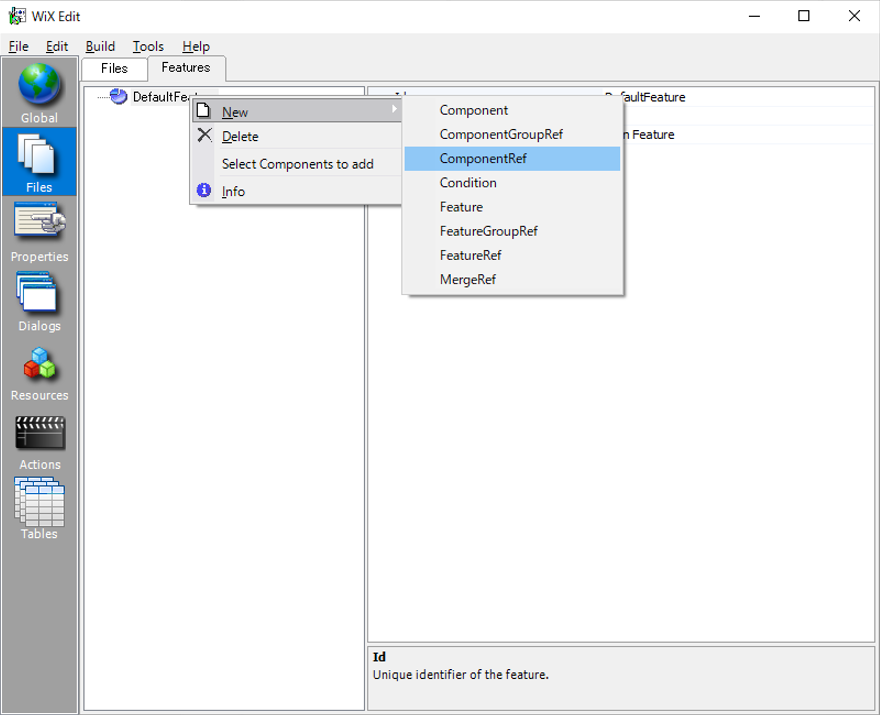Switch to the Files tab
The height and width of the screenshot is (715, 880).
point(114,68)
